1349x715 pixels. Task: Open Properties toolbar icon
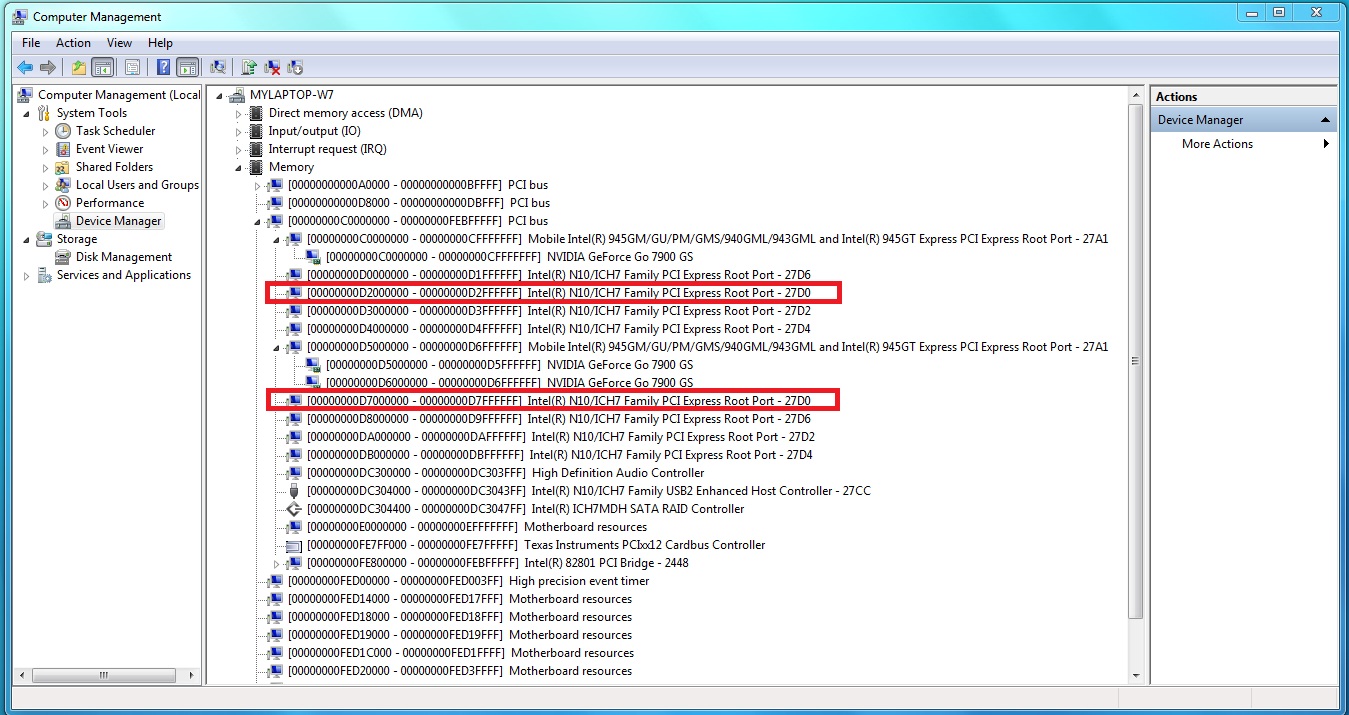point(132,68)
